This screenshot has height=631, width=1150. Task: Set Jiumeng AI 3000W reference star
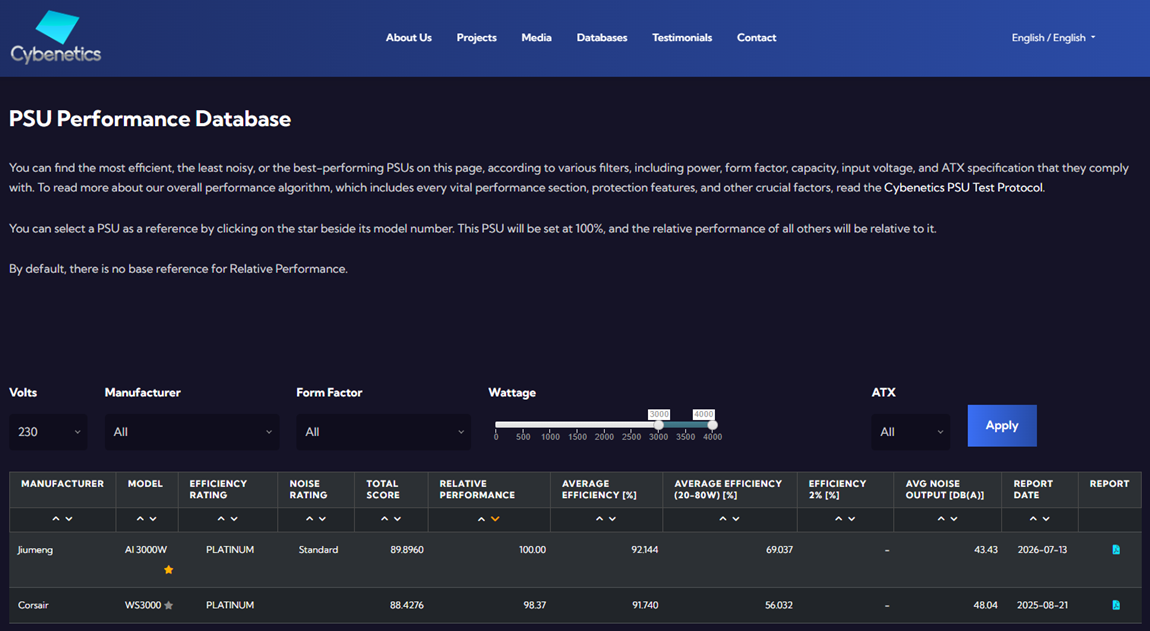pos(169,569)
